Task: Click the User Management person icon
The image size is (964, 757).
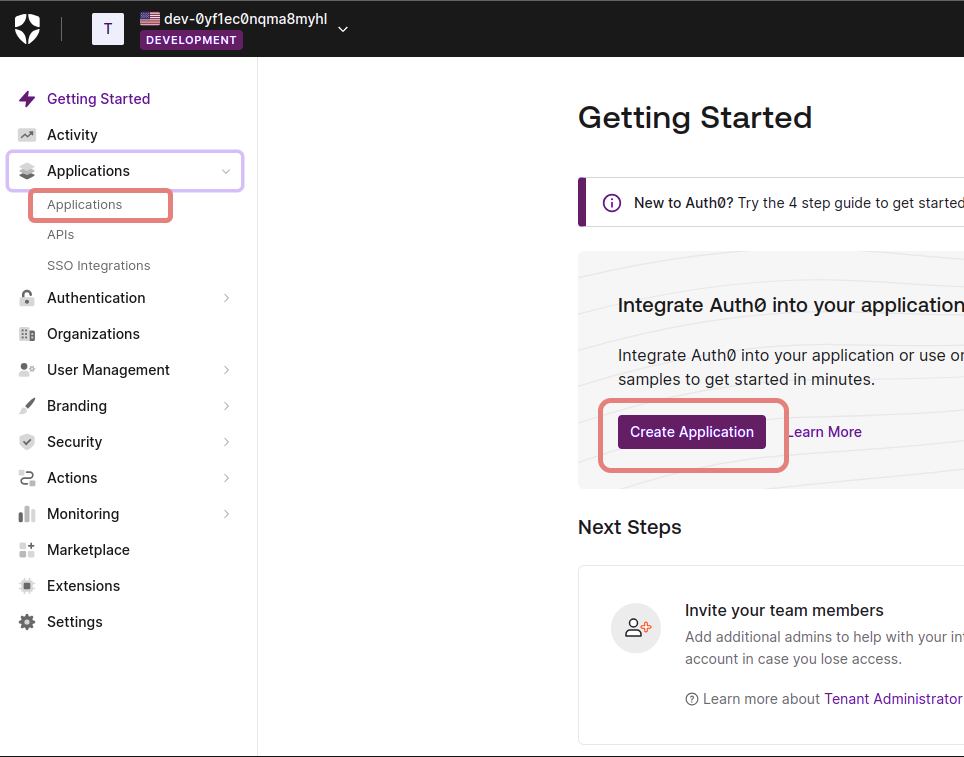Action: tap(26, 370)
